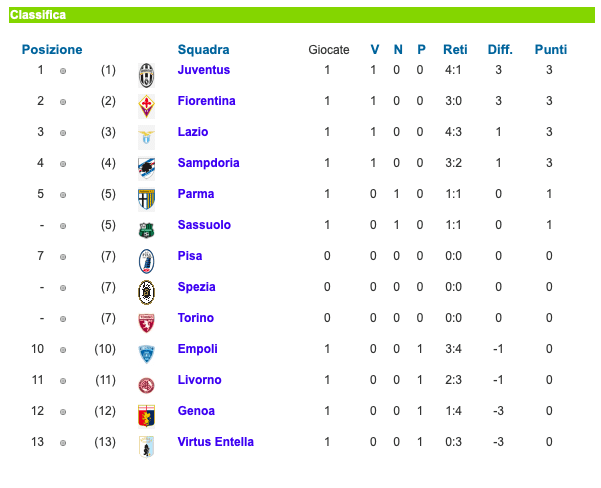Click the Squadra column header
Image resolution: width=601 pixels, height=488 pixels.
204,49
